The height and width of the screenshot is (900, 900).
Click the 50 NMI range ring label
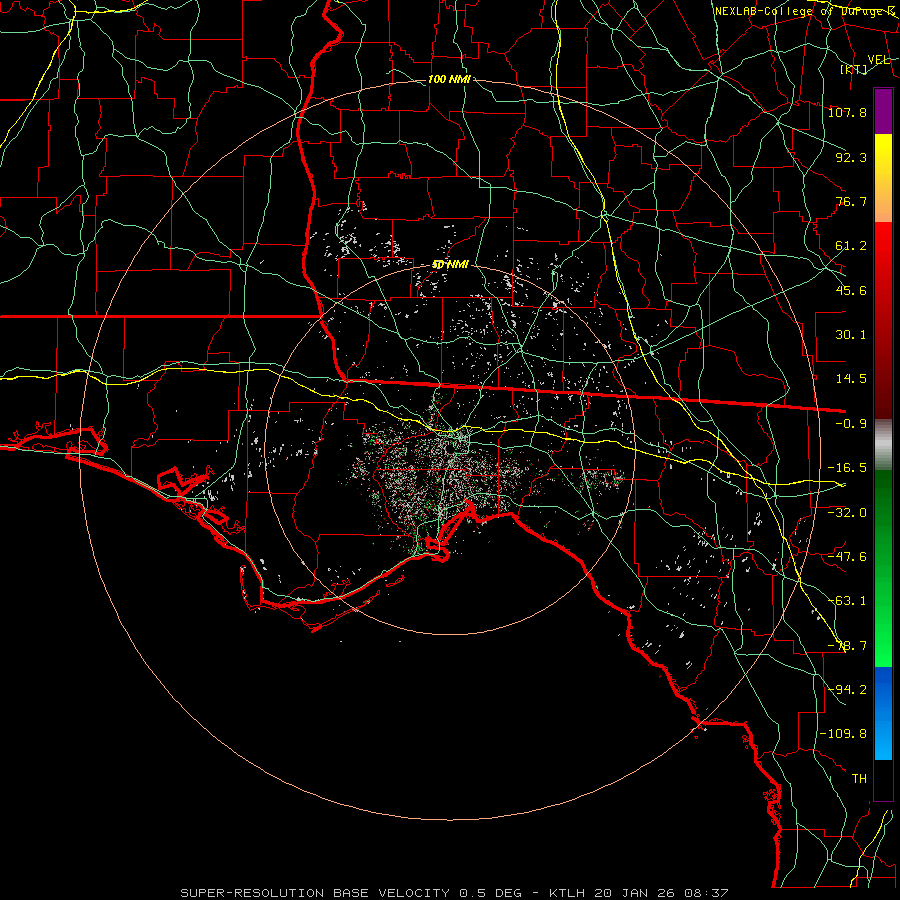[x=450, y=265]
